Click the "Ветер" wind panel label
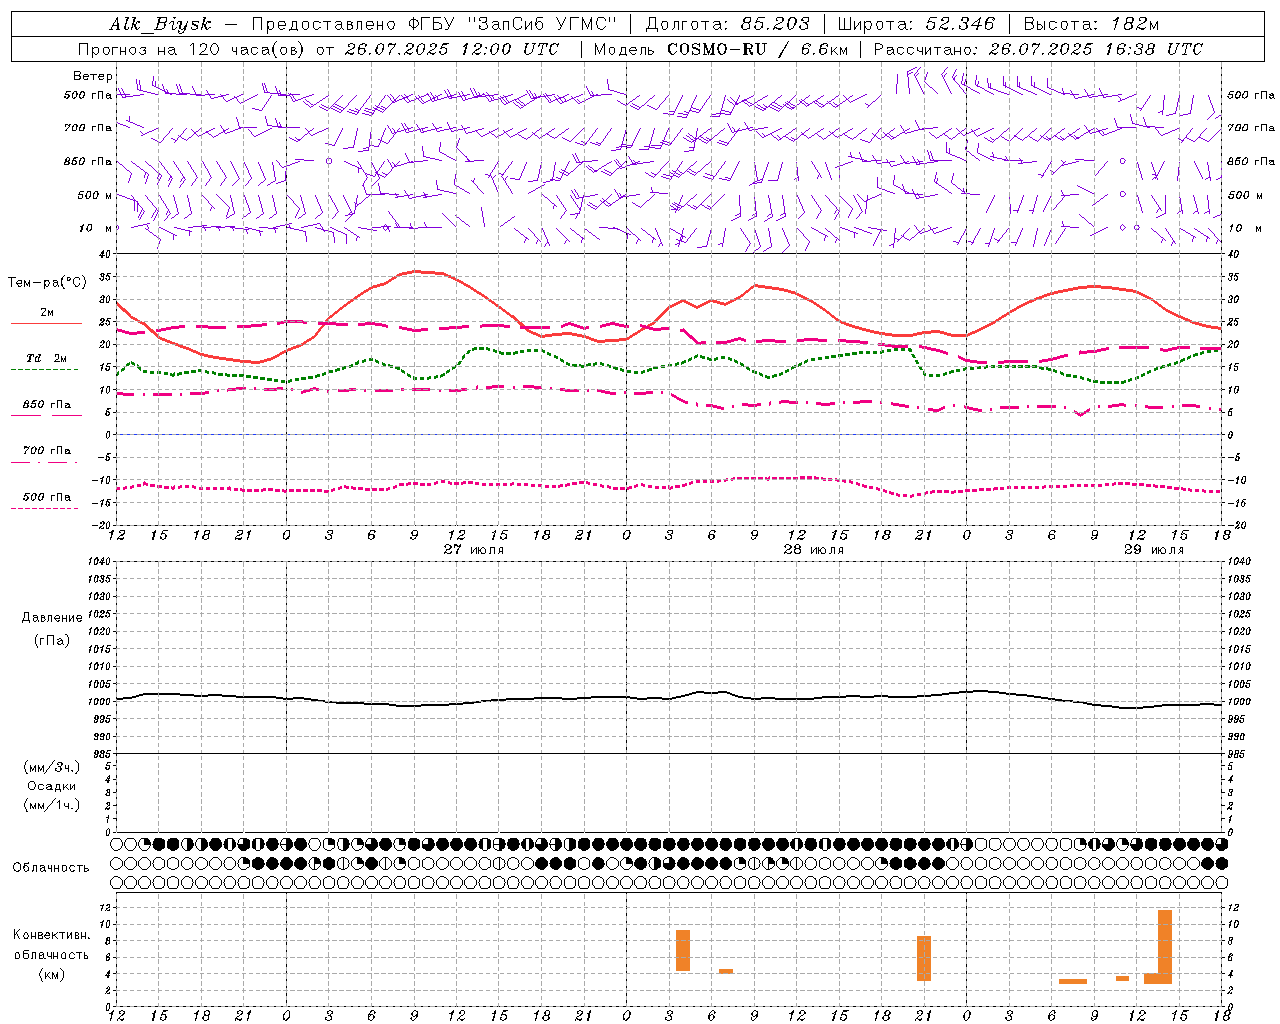The image size is (1280, 1024). click(92, 76)
